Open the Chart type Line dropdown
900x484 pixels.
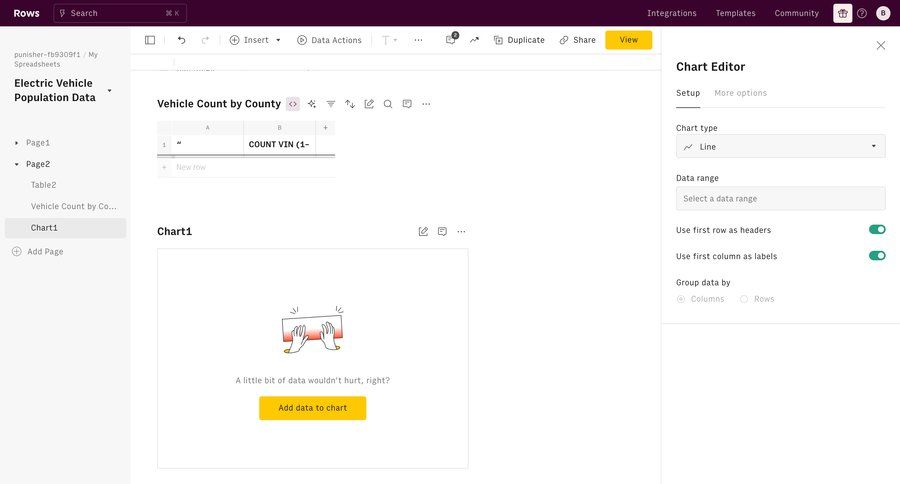pyautogui.click(x=781, y=146)
